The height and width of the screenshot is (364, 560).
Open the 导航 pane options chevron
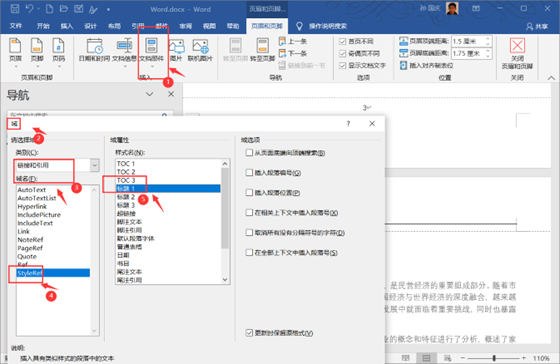click(x=150, y=94)
